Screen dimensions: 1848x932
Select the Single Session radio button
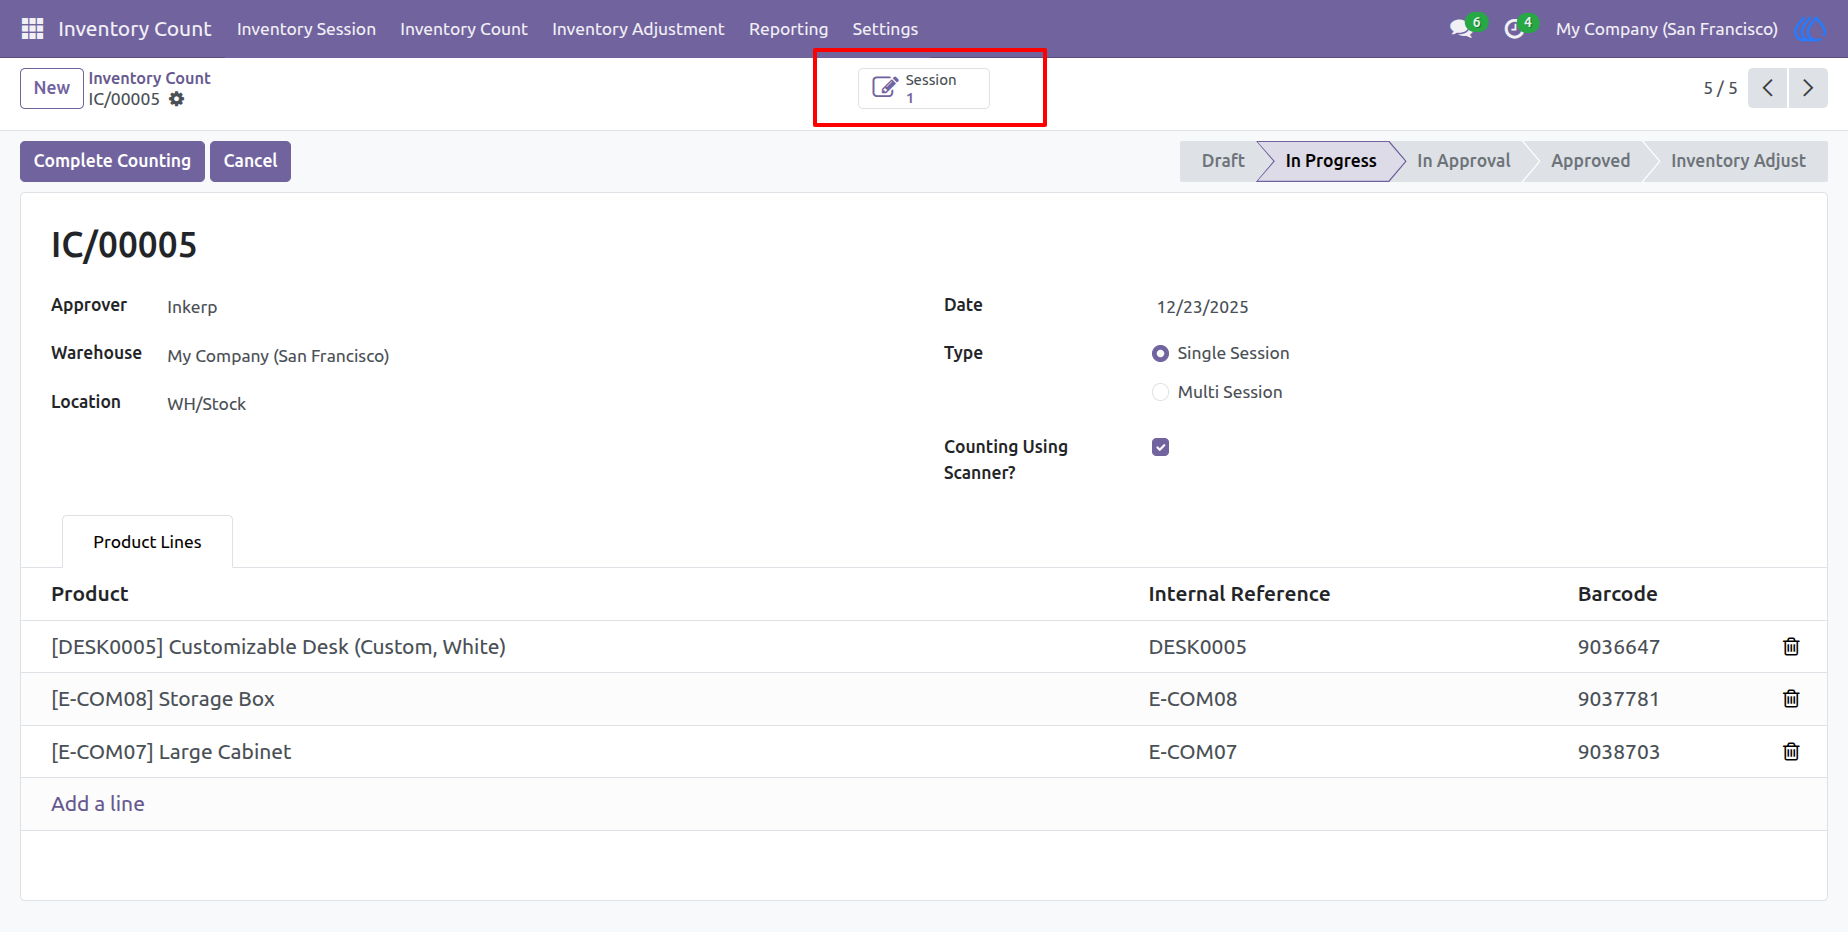tap(1160, 353)
